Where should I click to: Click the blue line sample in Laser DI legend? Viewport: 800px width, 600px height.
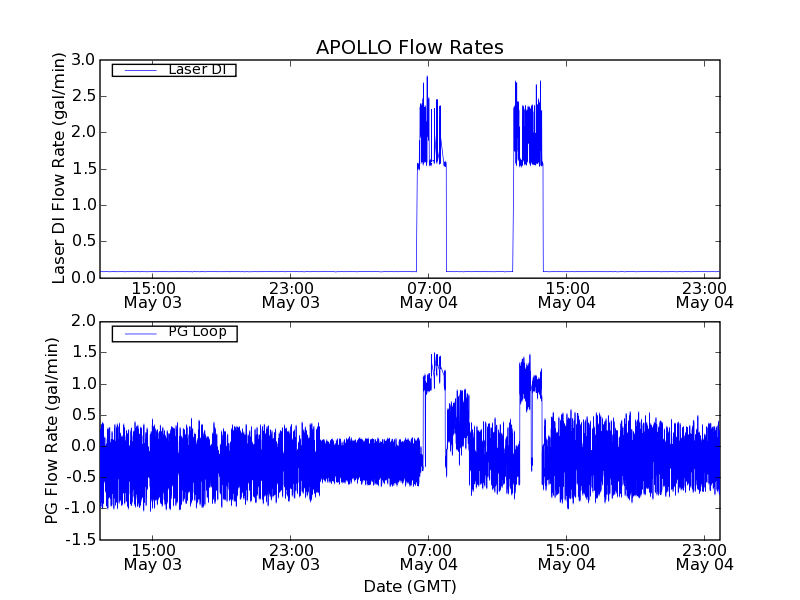point(139,70)
